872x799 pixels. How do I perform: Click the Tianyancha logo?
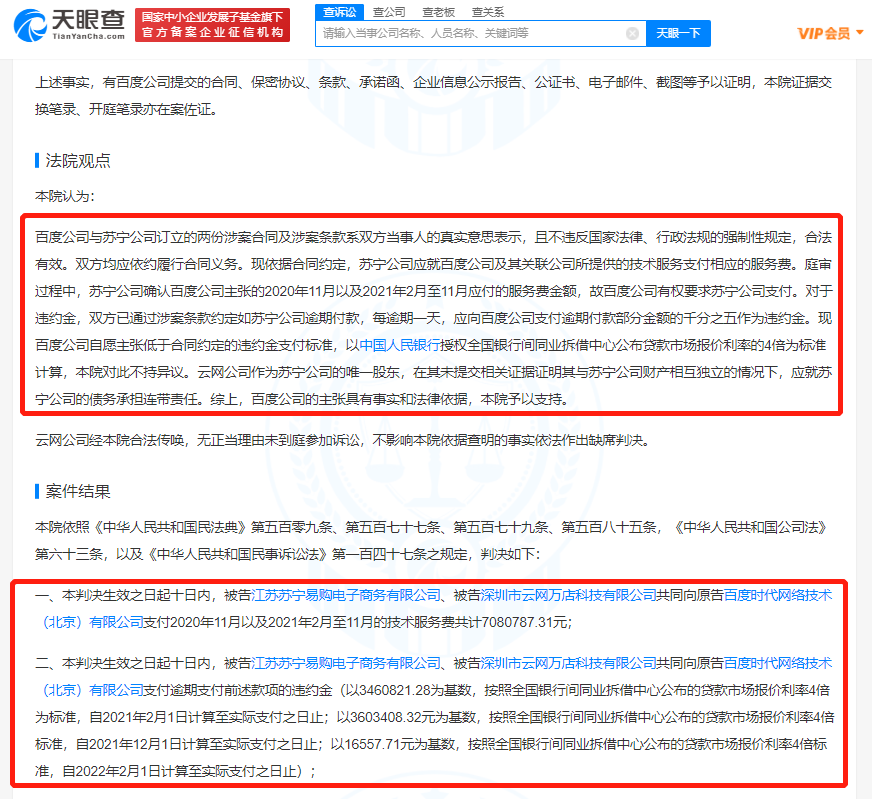pyautogui.click(x=67, y=24)
